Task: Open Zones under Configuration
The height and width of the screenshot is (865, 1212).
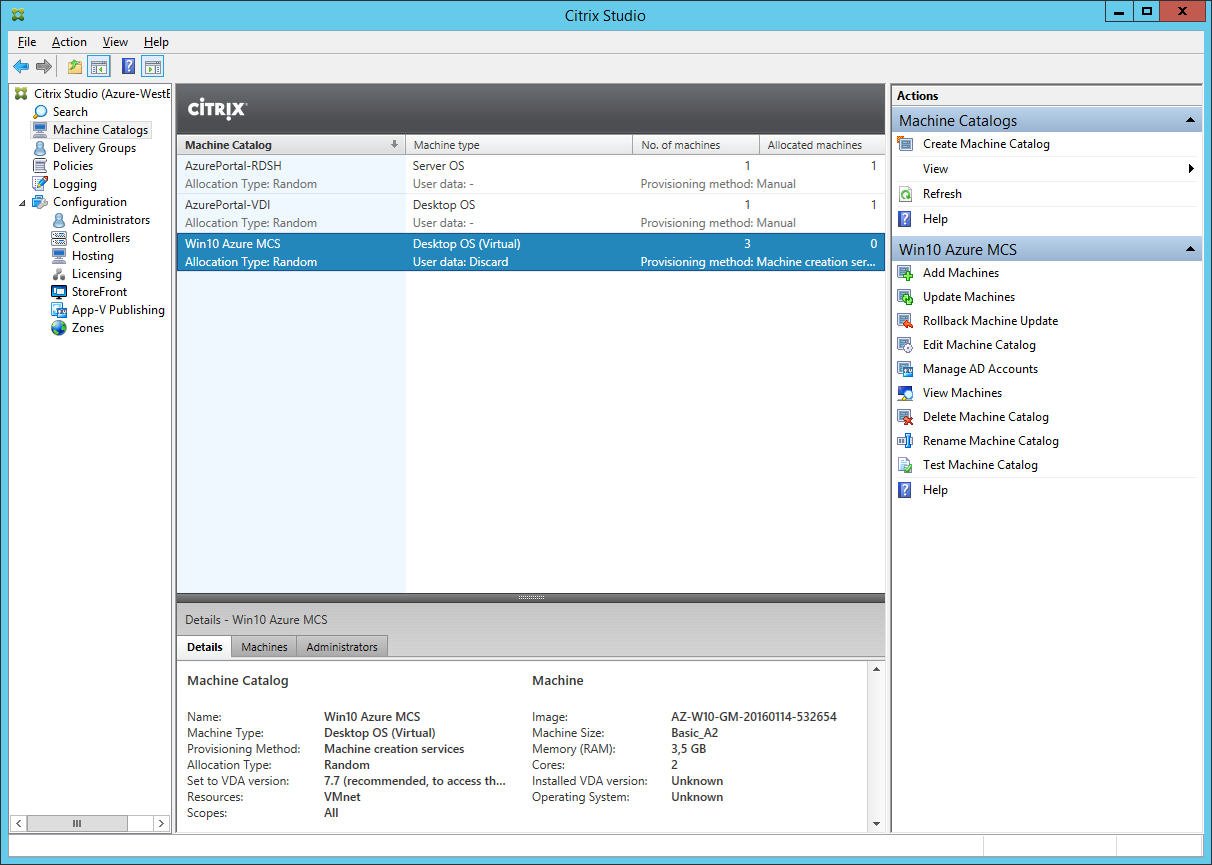Action: click(88, 328)
